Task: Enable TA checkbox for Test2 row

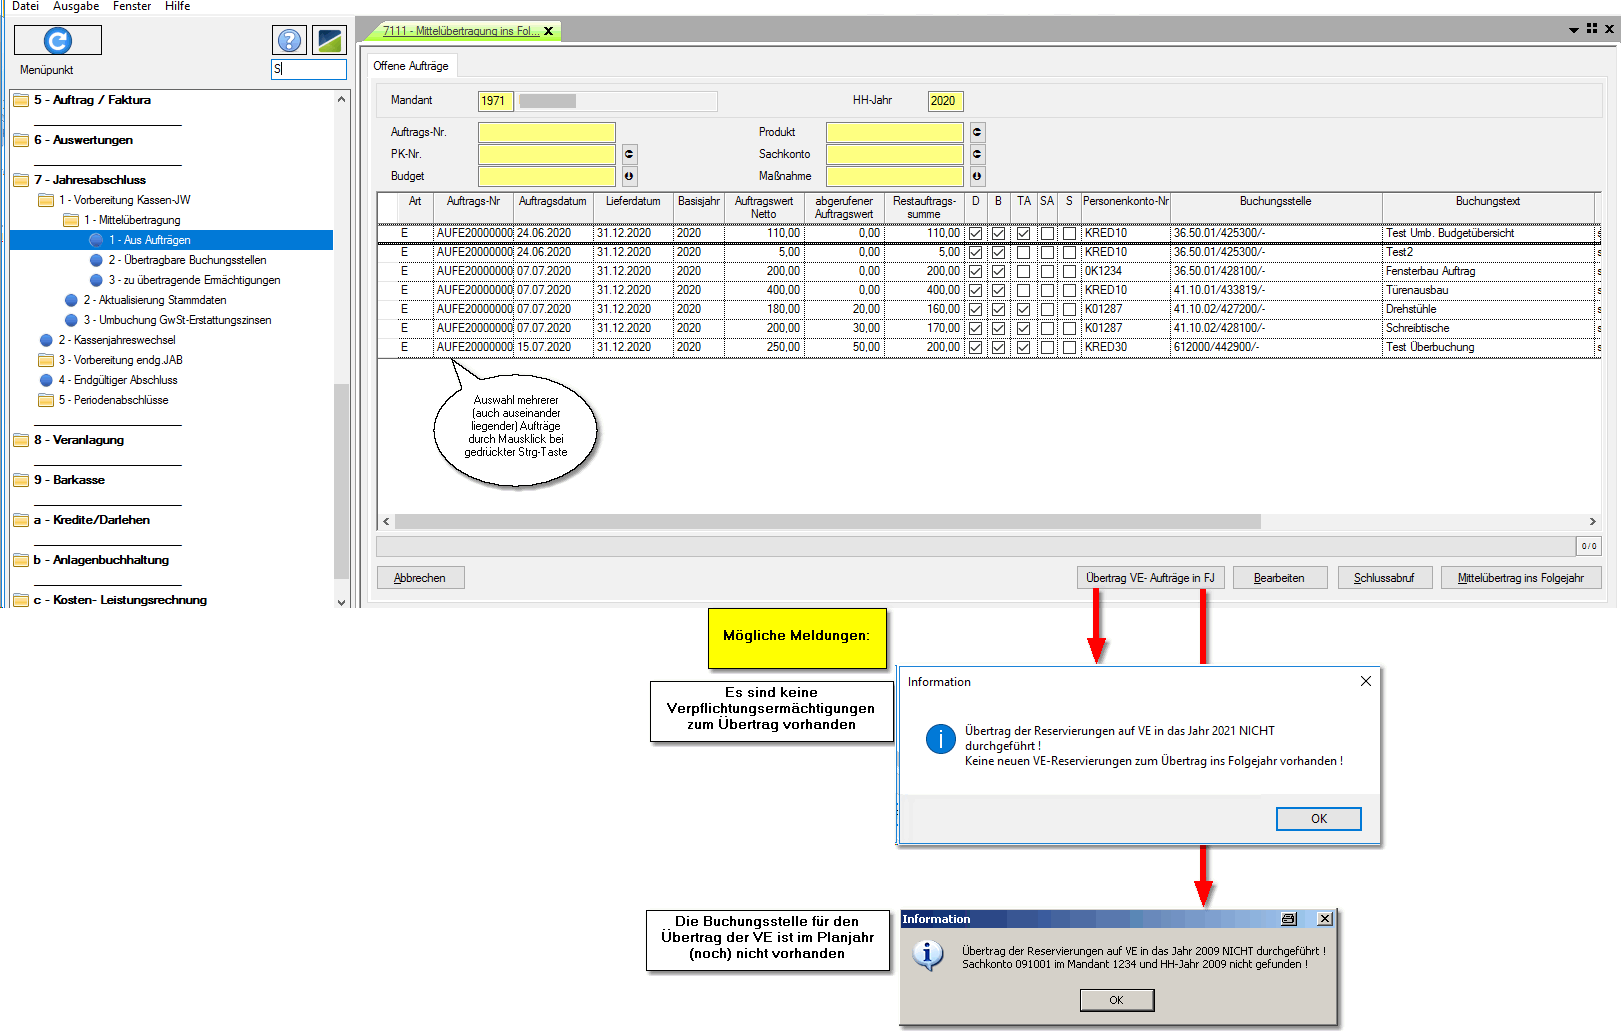Action: [1023, 252]
